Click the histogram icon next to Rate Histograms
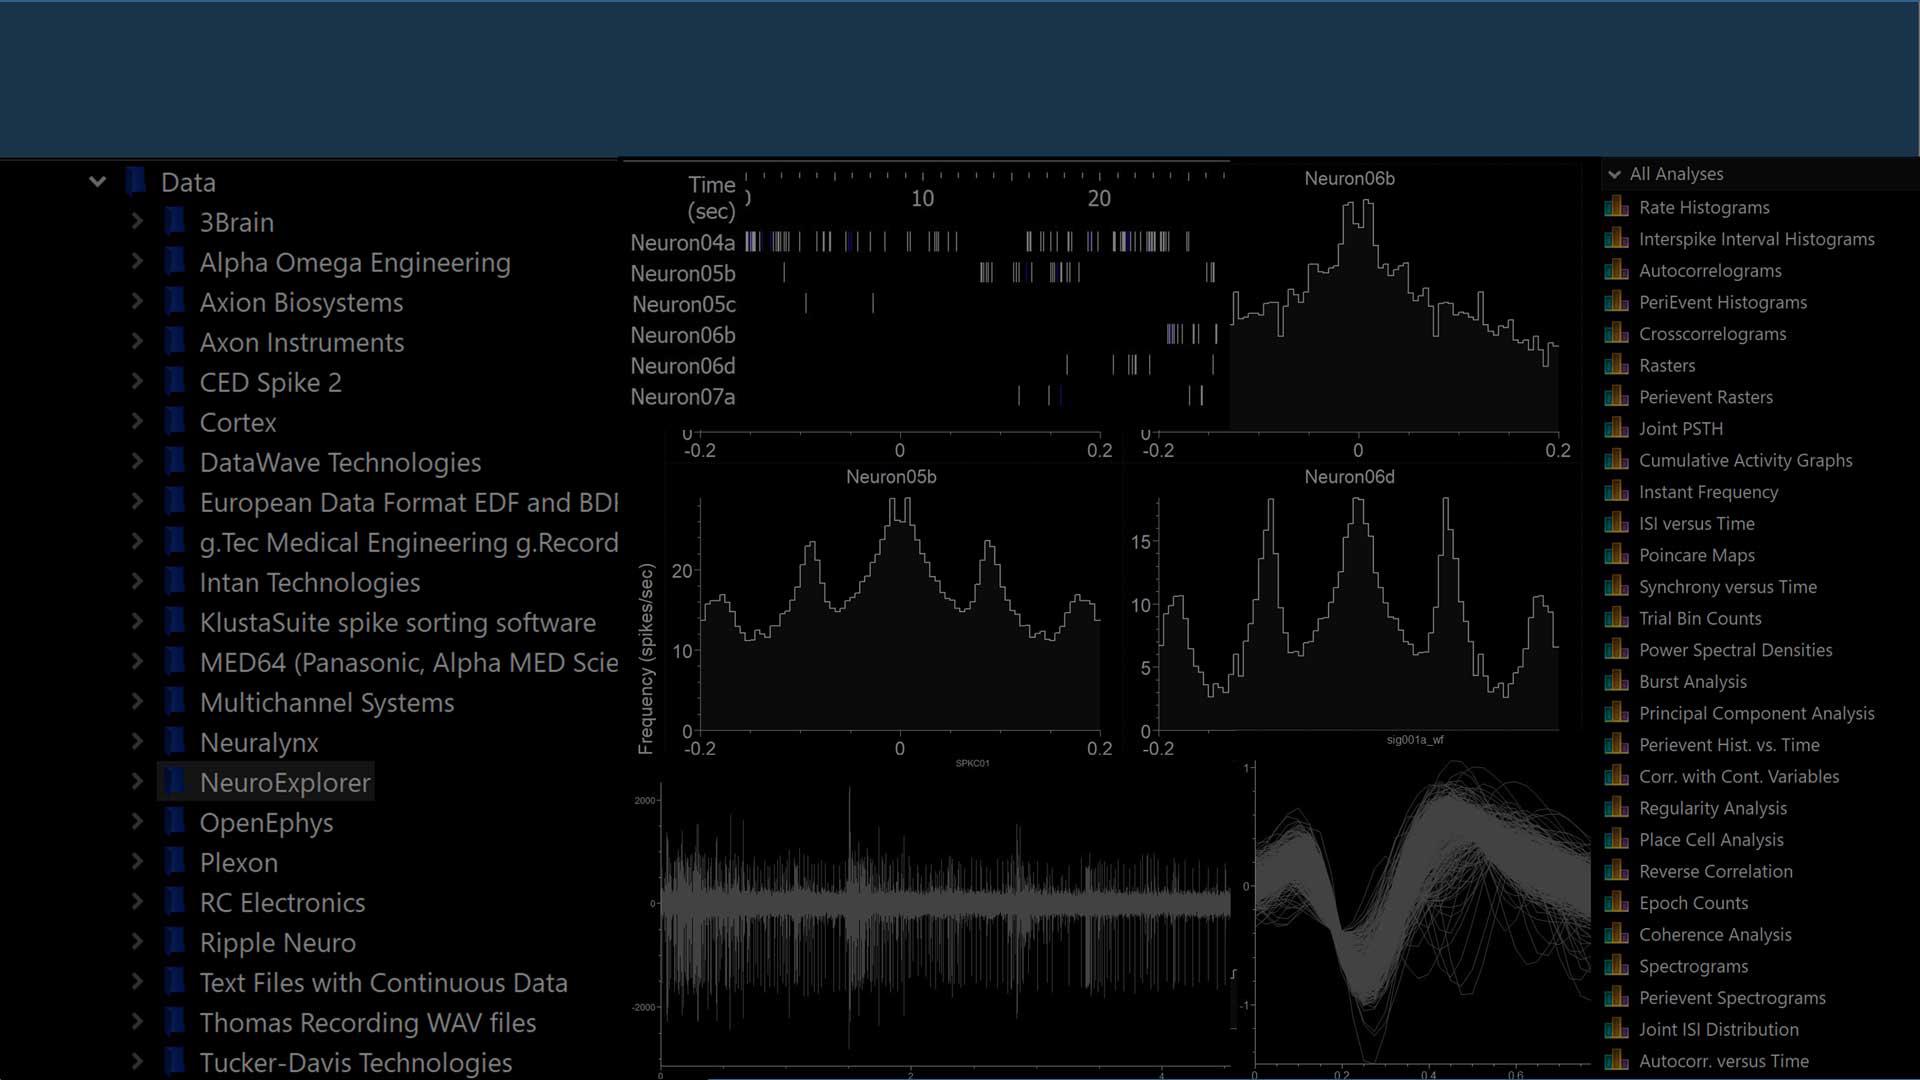This screenshot has height=1080, width=1920. [1616, 207]
